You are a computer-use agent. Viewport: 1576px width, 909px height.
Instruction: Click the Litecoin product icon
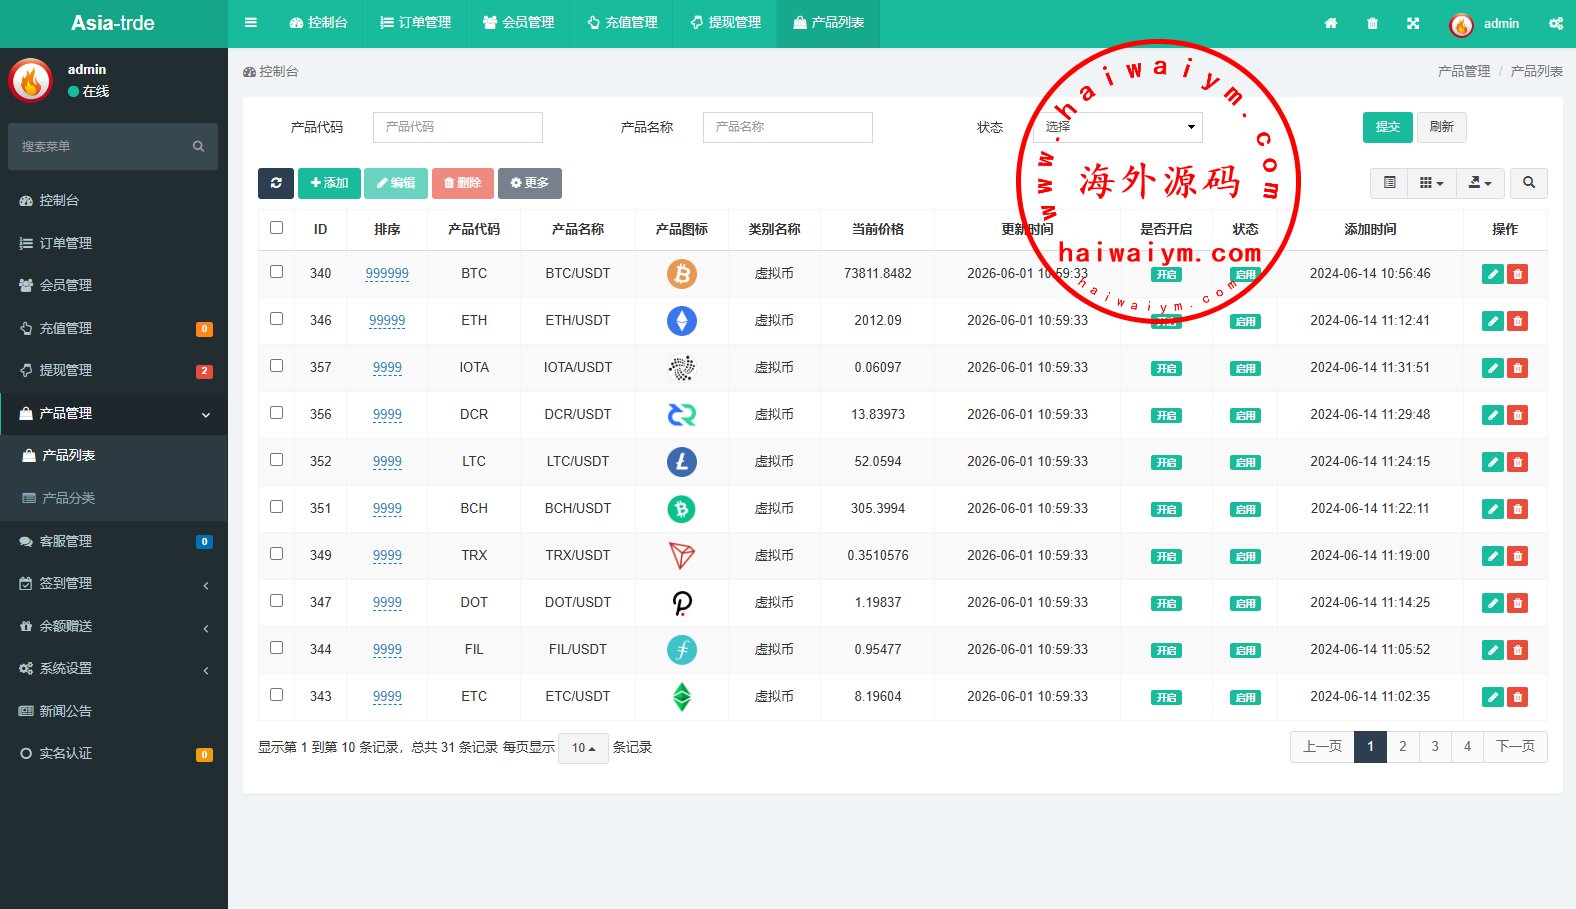682,462
